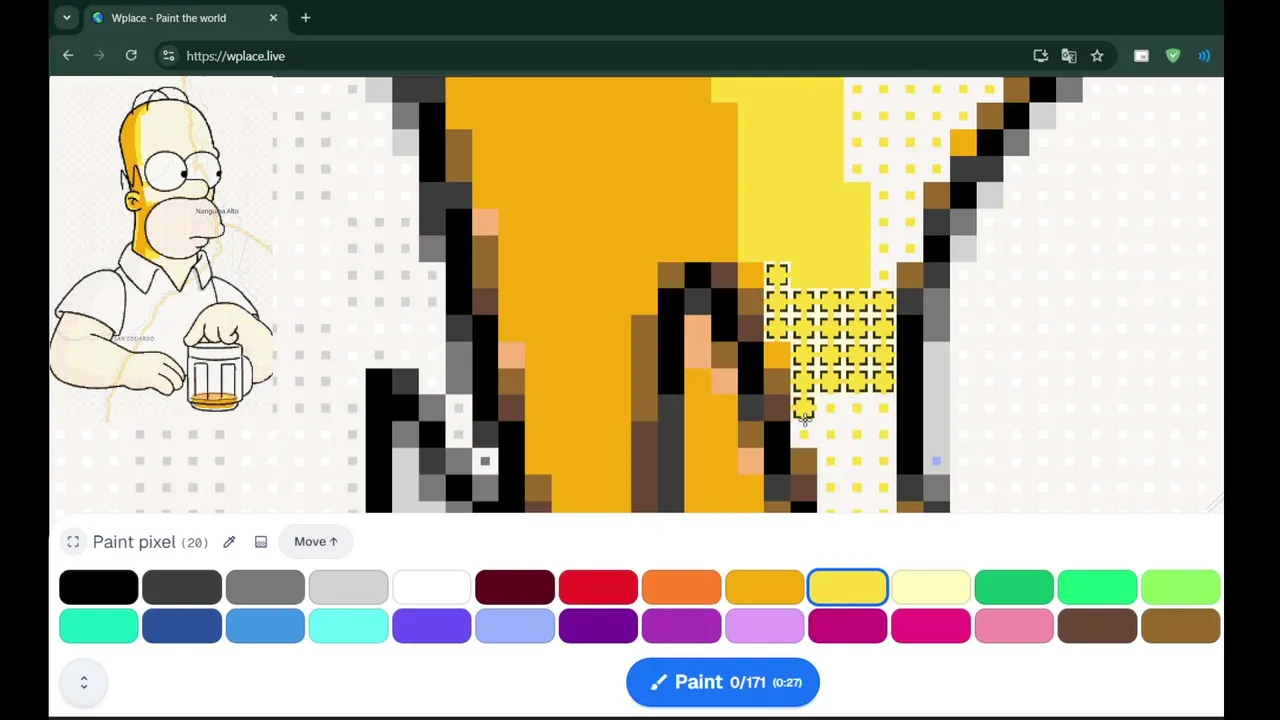Select the dark magenta color swatch

[x=847, y=626]
